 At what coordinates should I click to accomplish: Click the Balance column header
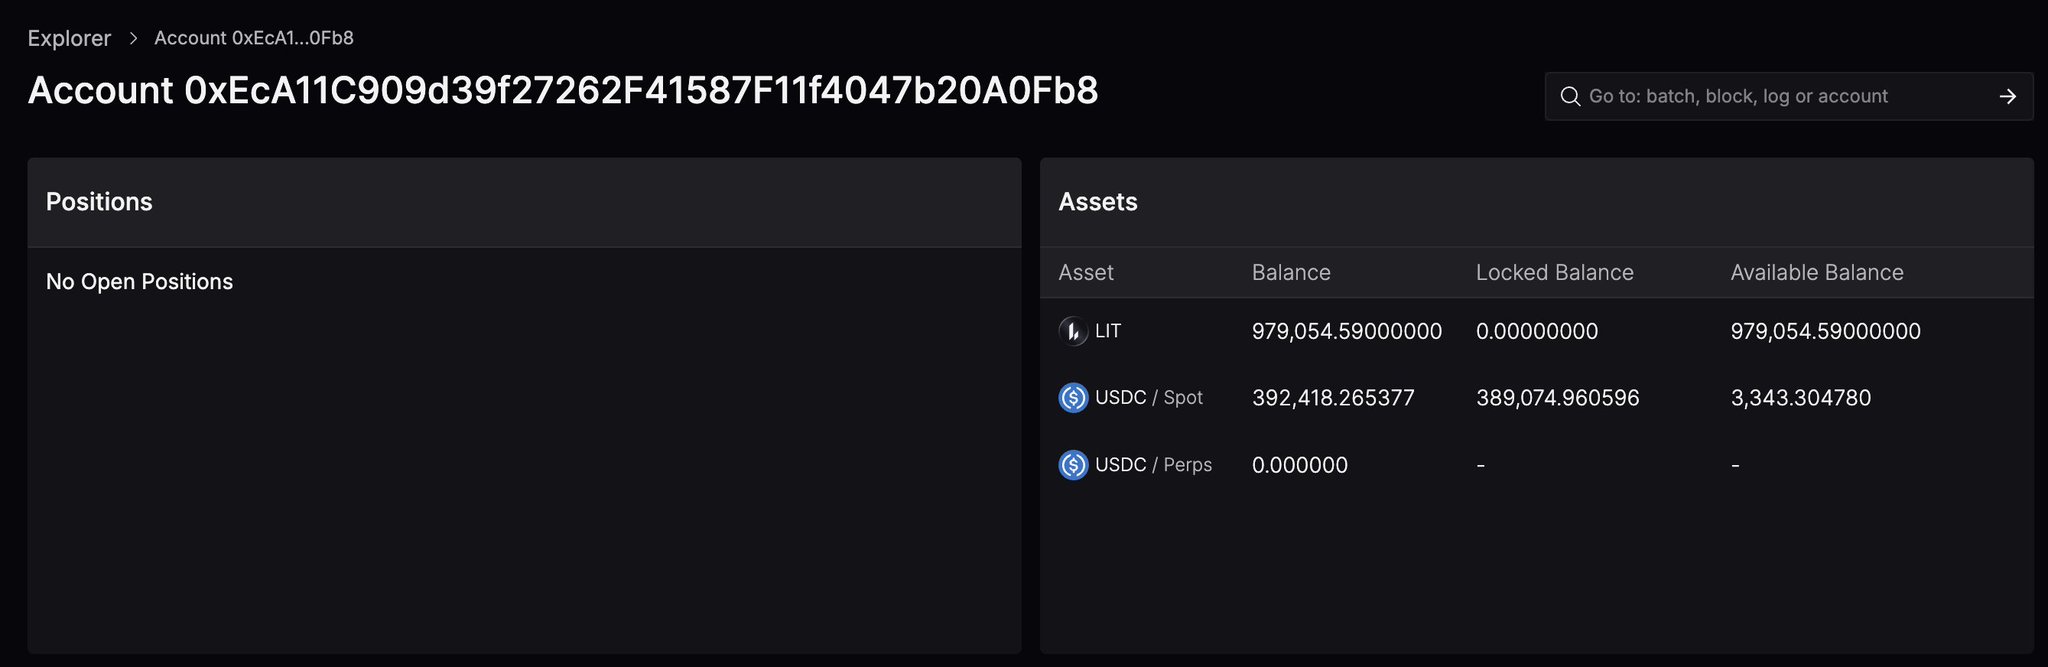(x=1291, y=273)
